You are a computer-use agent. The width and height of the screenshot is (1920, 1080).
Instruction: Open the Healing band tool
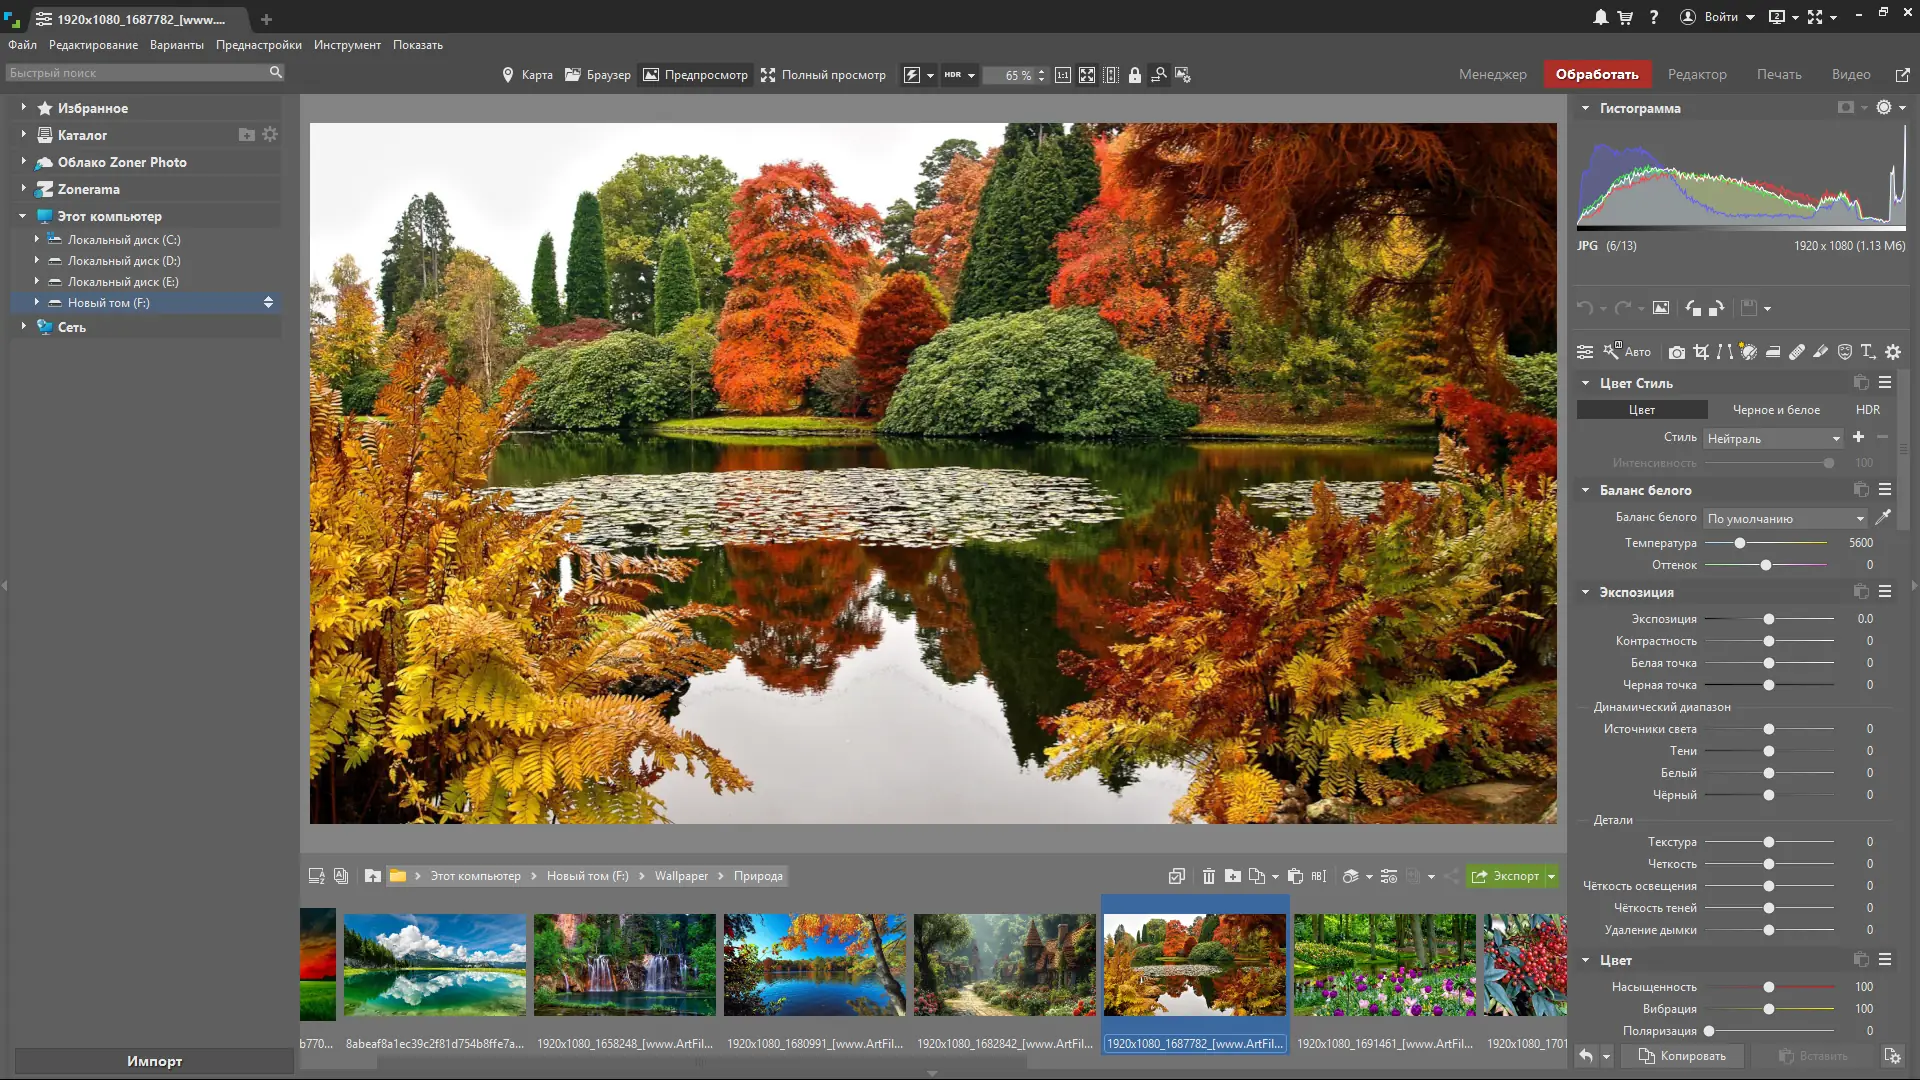click(x=1797, y=352)
